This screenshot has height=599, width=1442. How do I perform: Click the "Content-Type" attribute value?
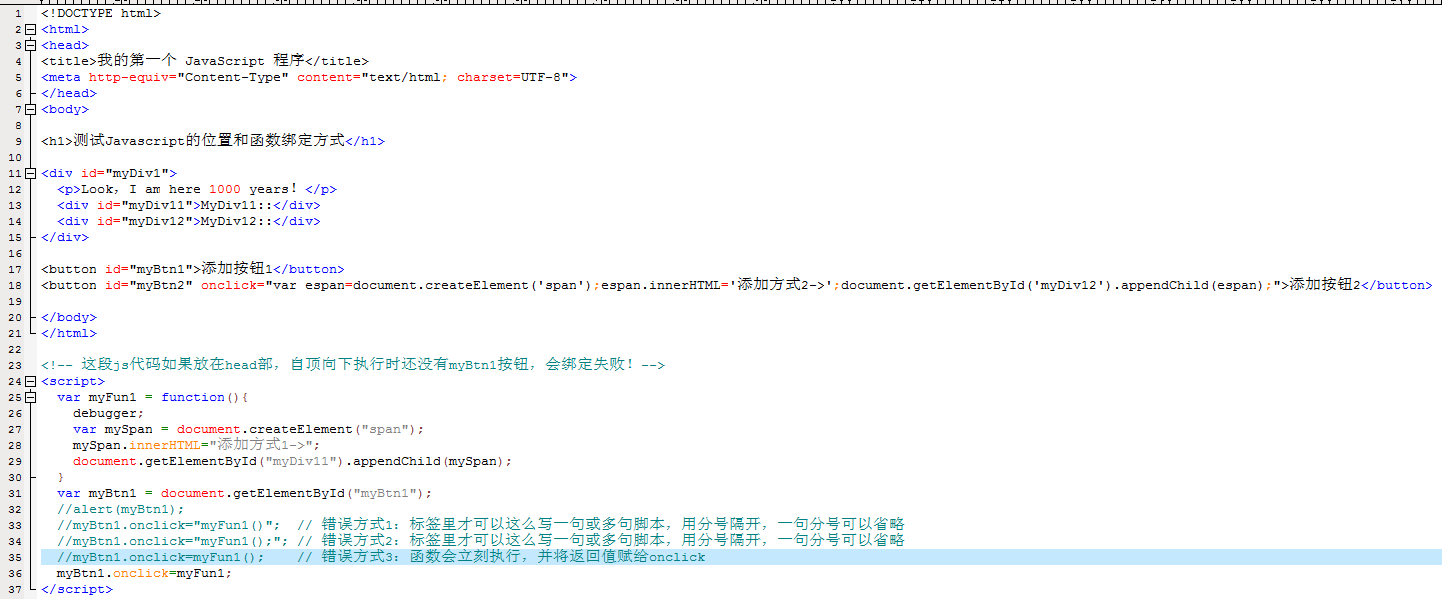tap(233, 78)
